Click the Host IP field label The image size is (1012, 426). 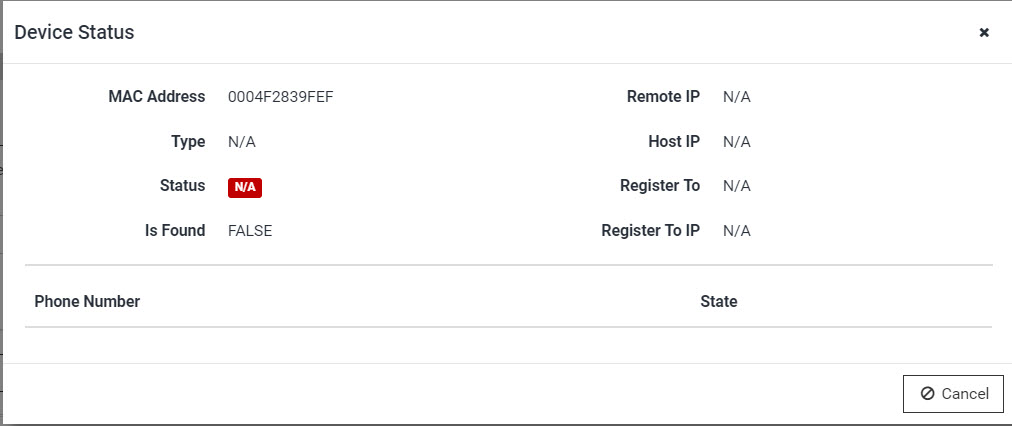point(674,141)
